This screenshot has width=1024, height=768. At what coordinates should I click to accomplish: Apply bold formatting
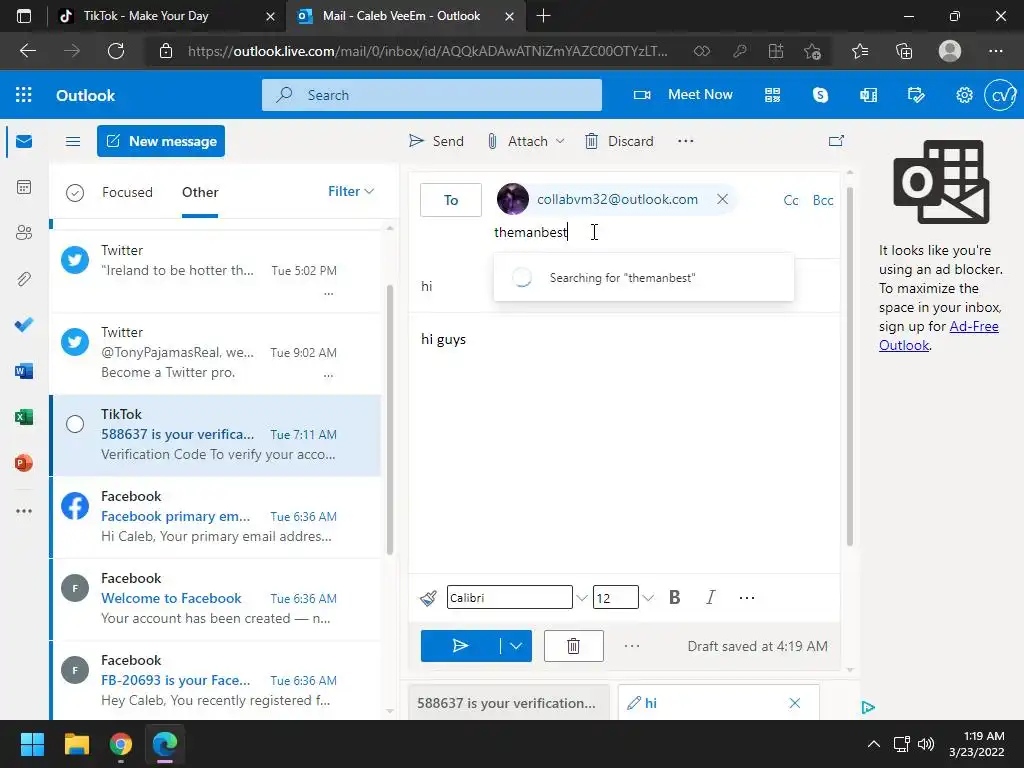click(675, 598)
